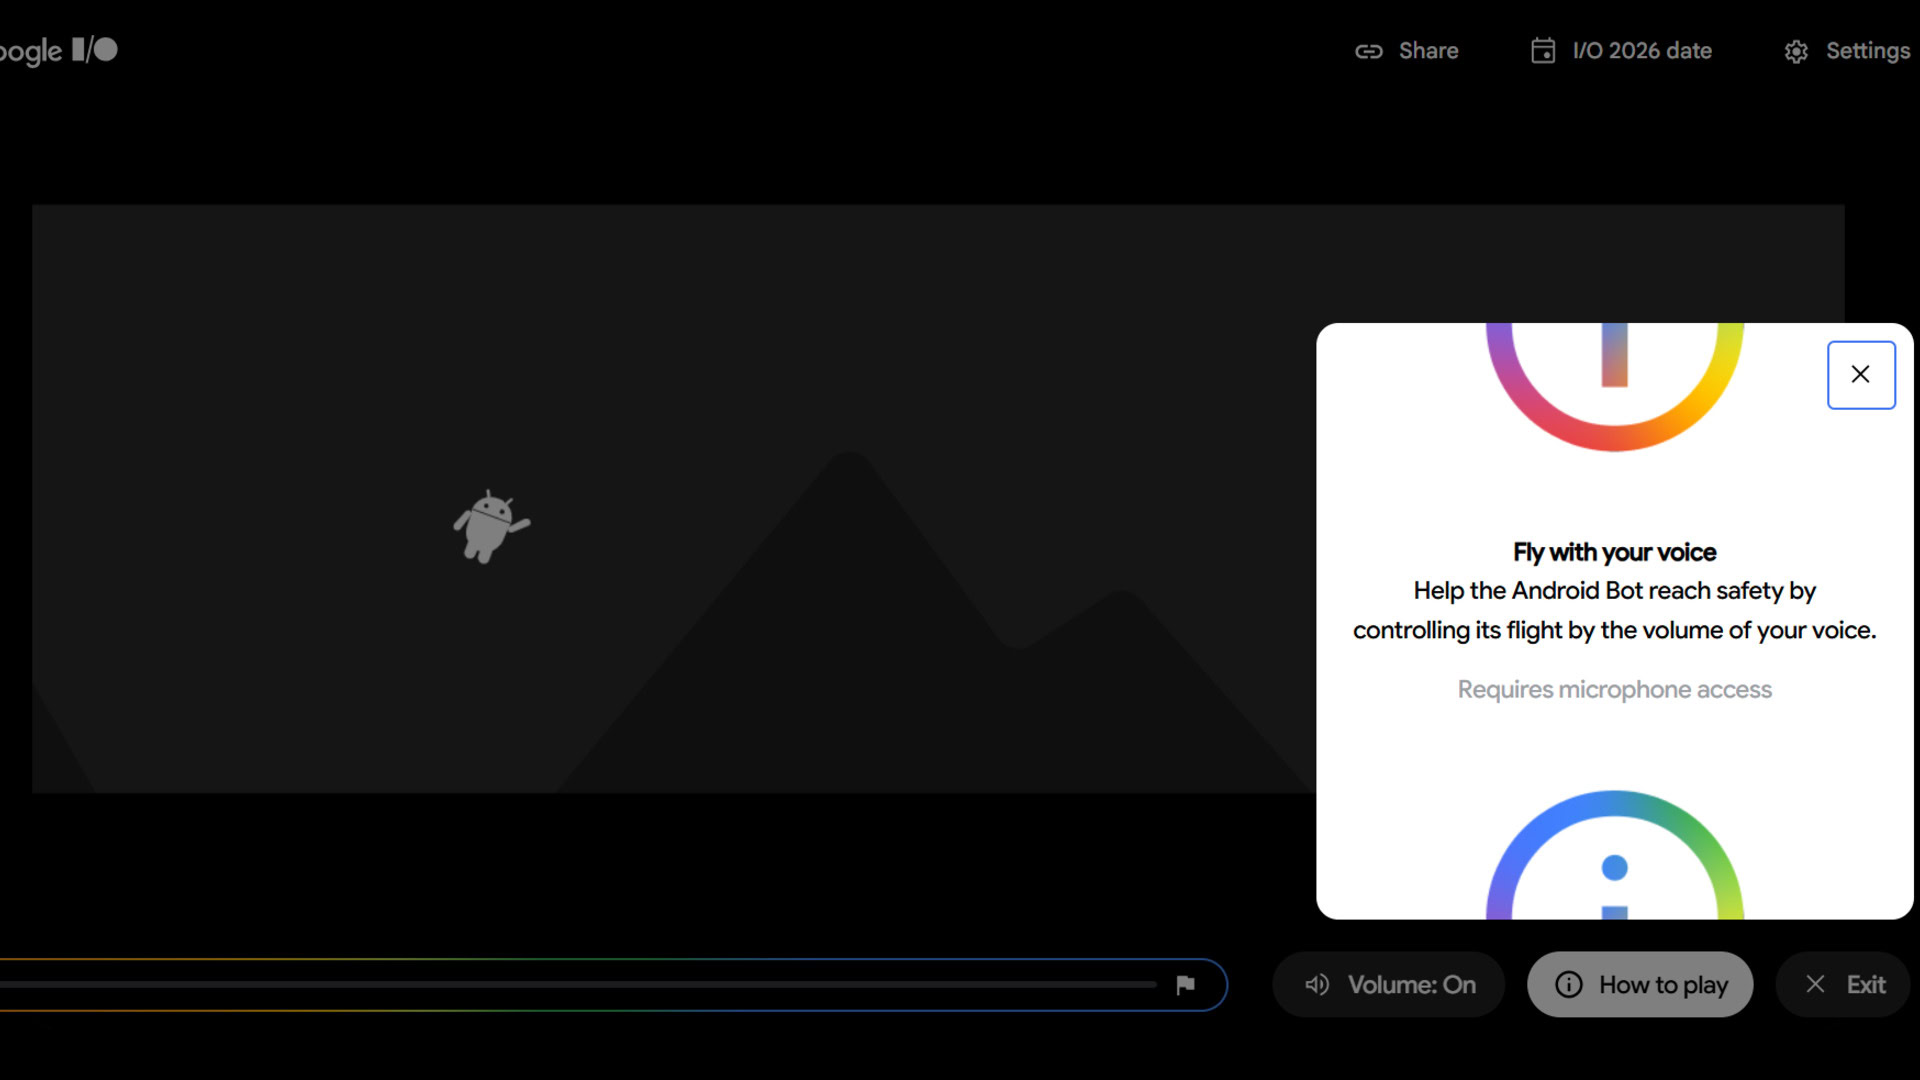Click the Android Bot flying in the game

coord(490,525)
